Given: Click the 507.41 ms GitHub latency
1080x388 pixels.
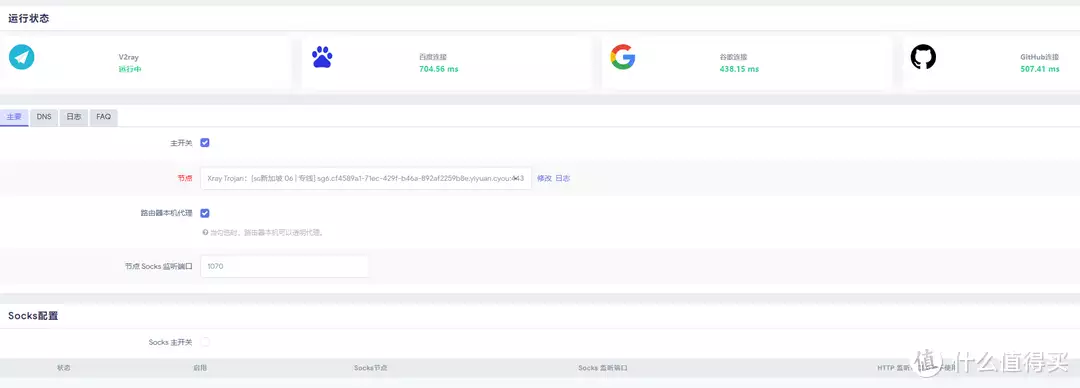Looking at the screenshot, I should (1039, 69).
